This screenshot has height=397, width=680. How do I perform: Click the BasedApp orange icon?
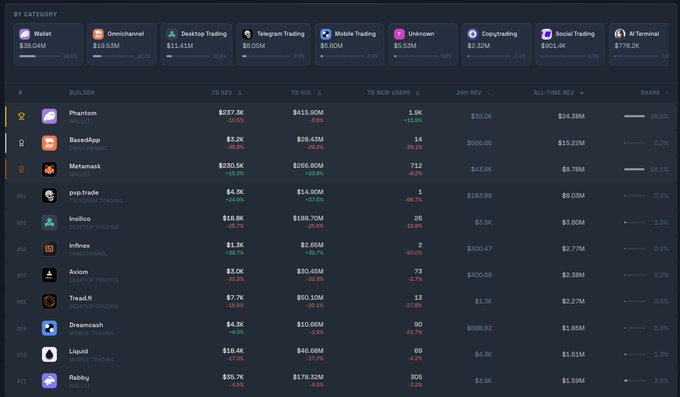[49, 143]
